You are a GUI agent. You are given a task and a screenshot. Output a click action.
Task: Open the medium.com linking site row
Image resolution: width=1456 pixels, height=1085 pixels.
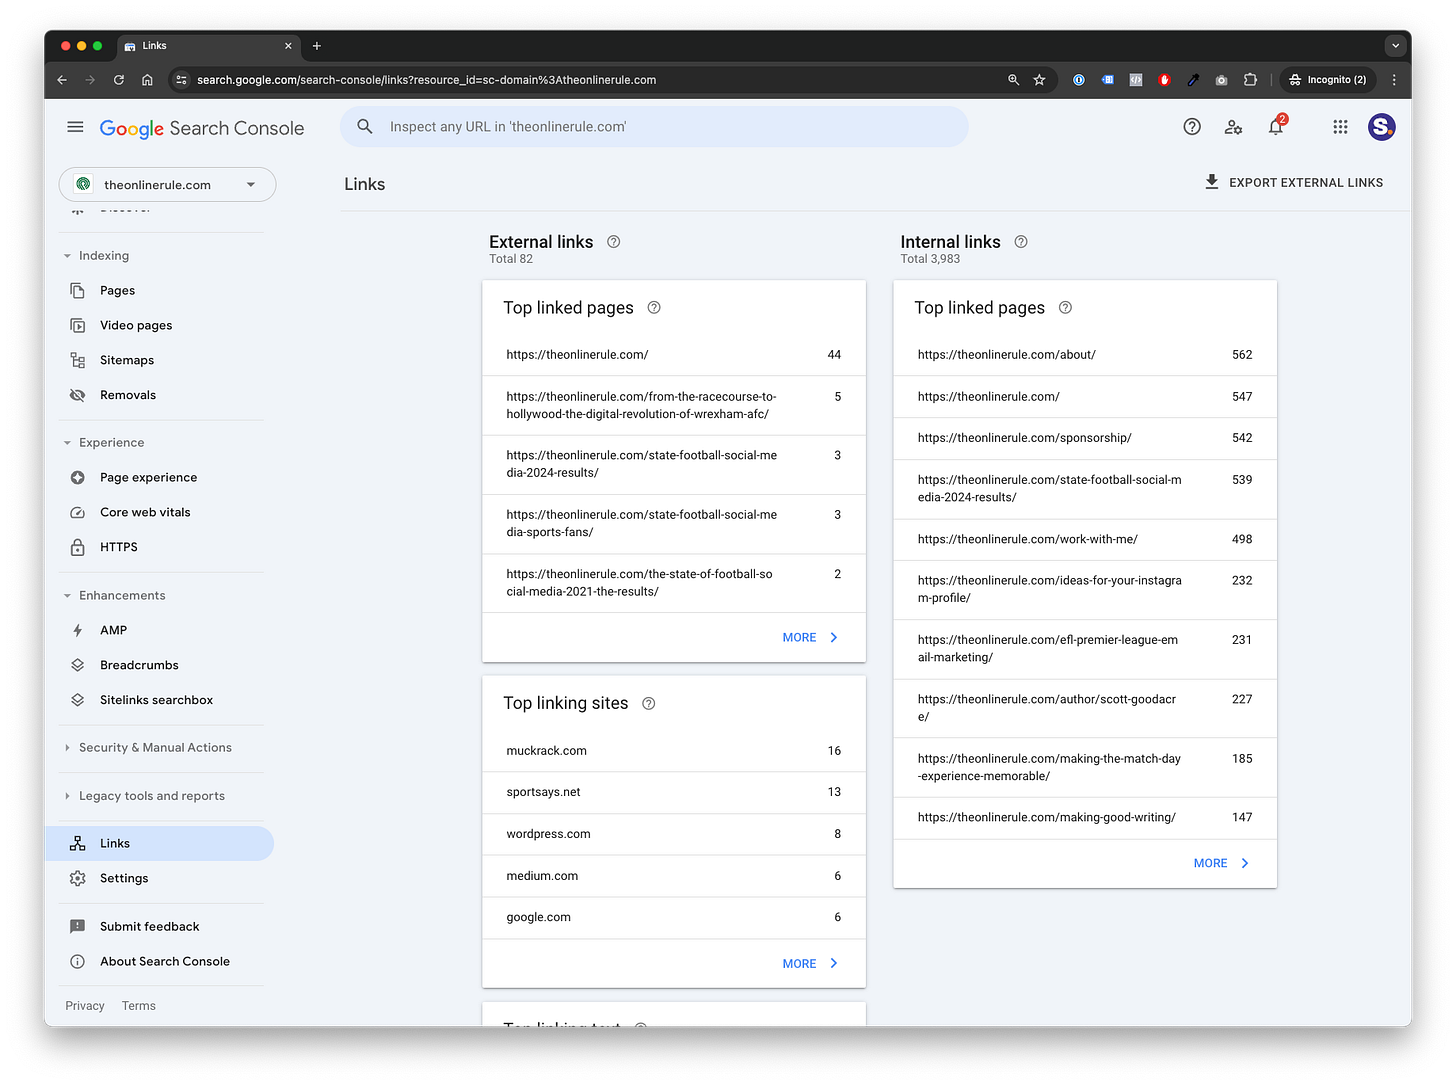coord(674,877)
